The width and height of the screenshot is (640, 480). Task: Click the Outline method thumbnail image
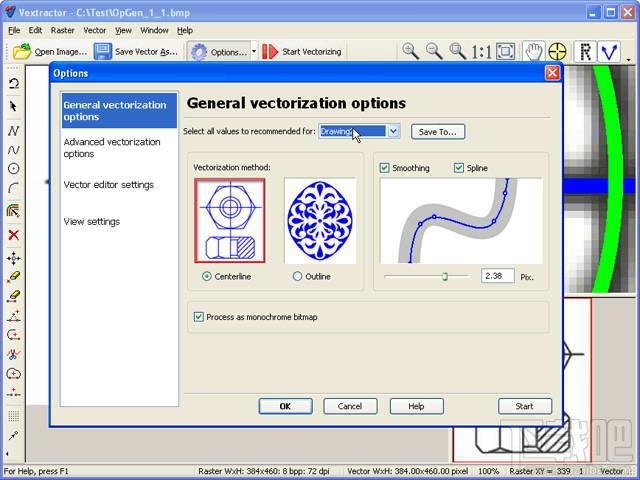coord(320,221)
